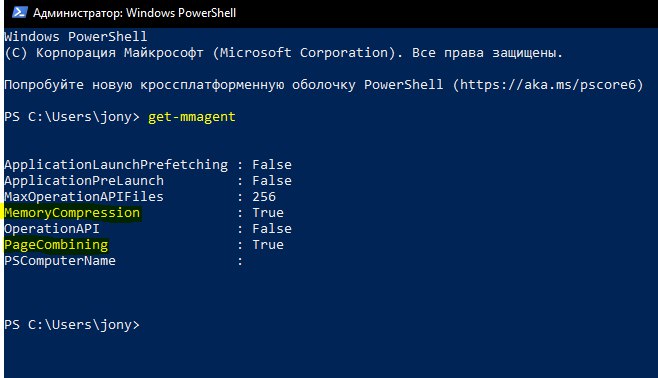Click the True value of PageCombining
Viewport: 658px width, 378px height.
(x=268, y=245)
